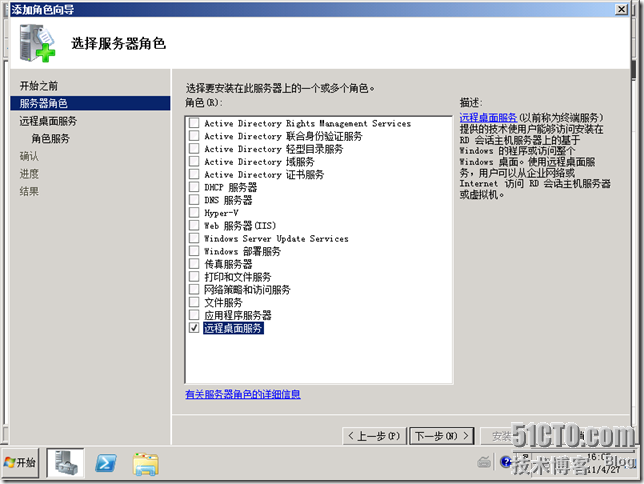The width and height of the screenshot is (644, 484).
Task: Check Windows Server Update Services role
Action: pyautogui.click(x=194, y=238)
